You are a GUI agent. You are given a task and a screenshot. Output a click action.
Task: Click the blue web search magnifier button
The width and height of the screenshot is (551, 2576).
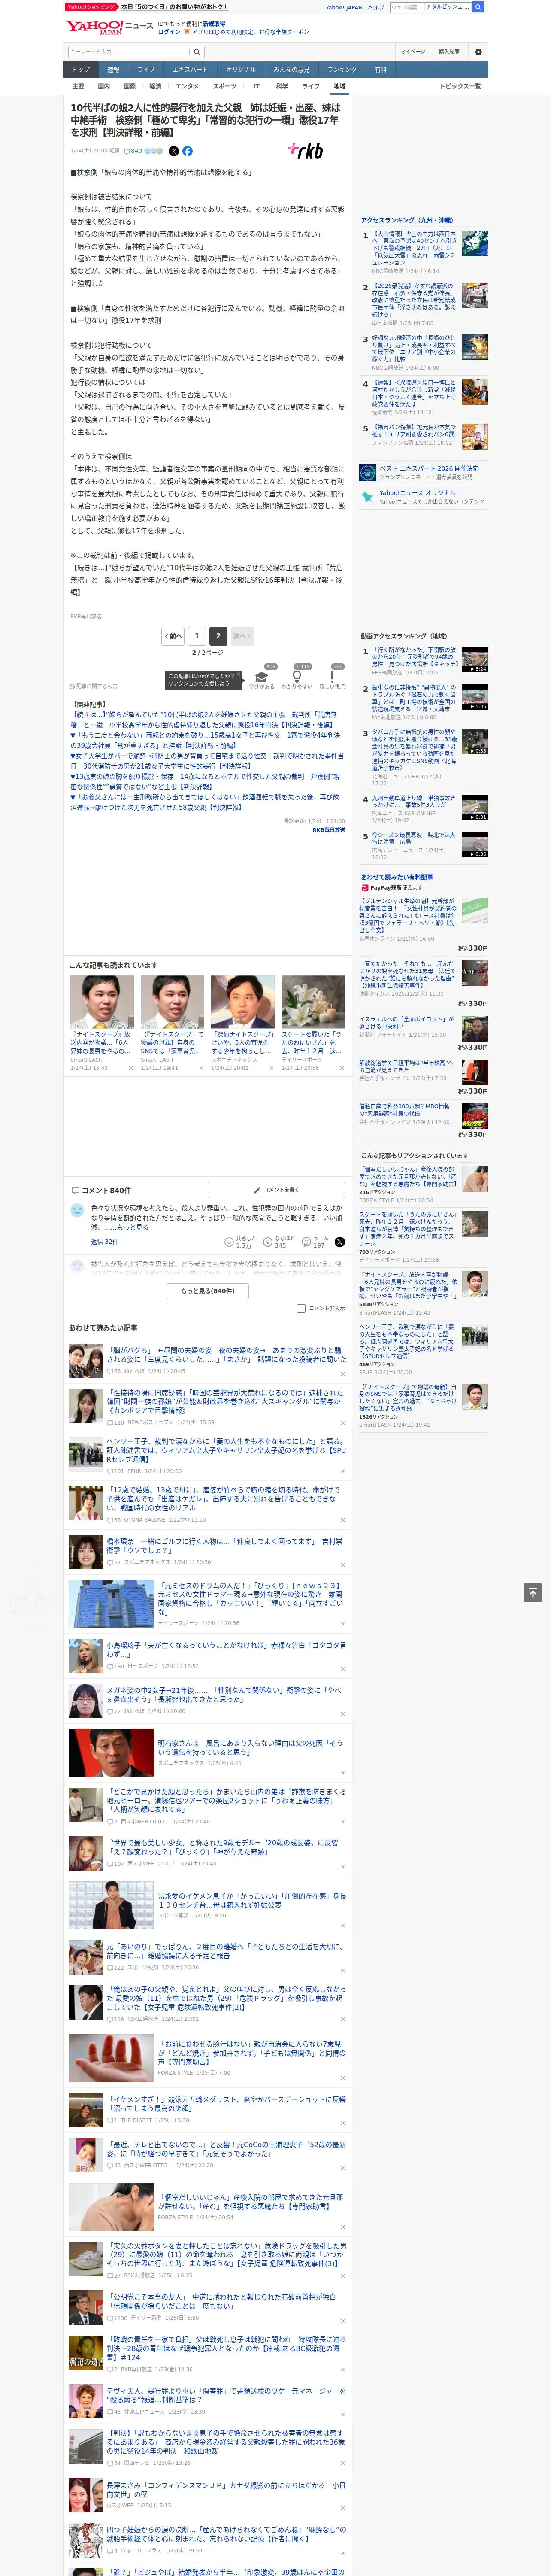click(478, 7)
